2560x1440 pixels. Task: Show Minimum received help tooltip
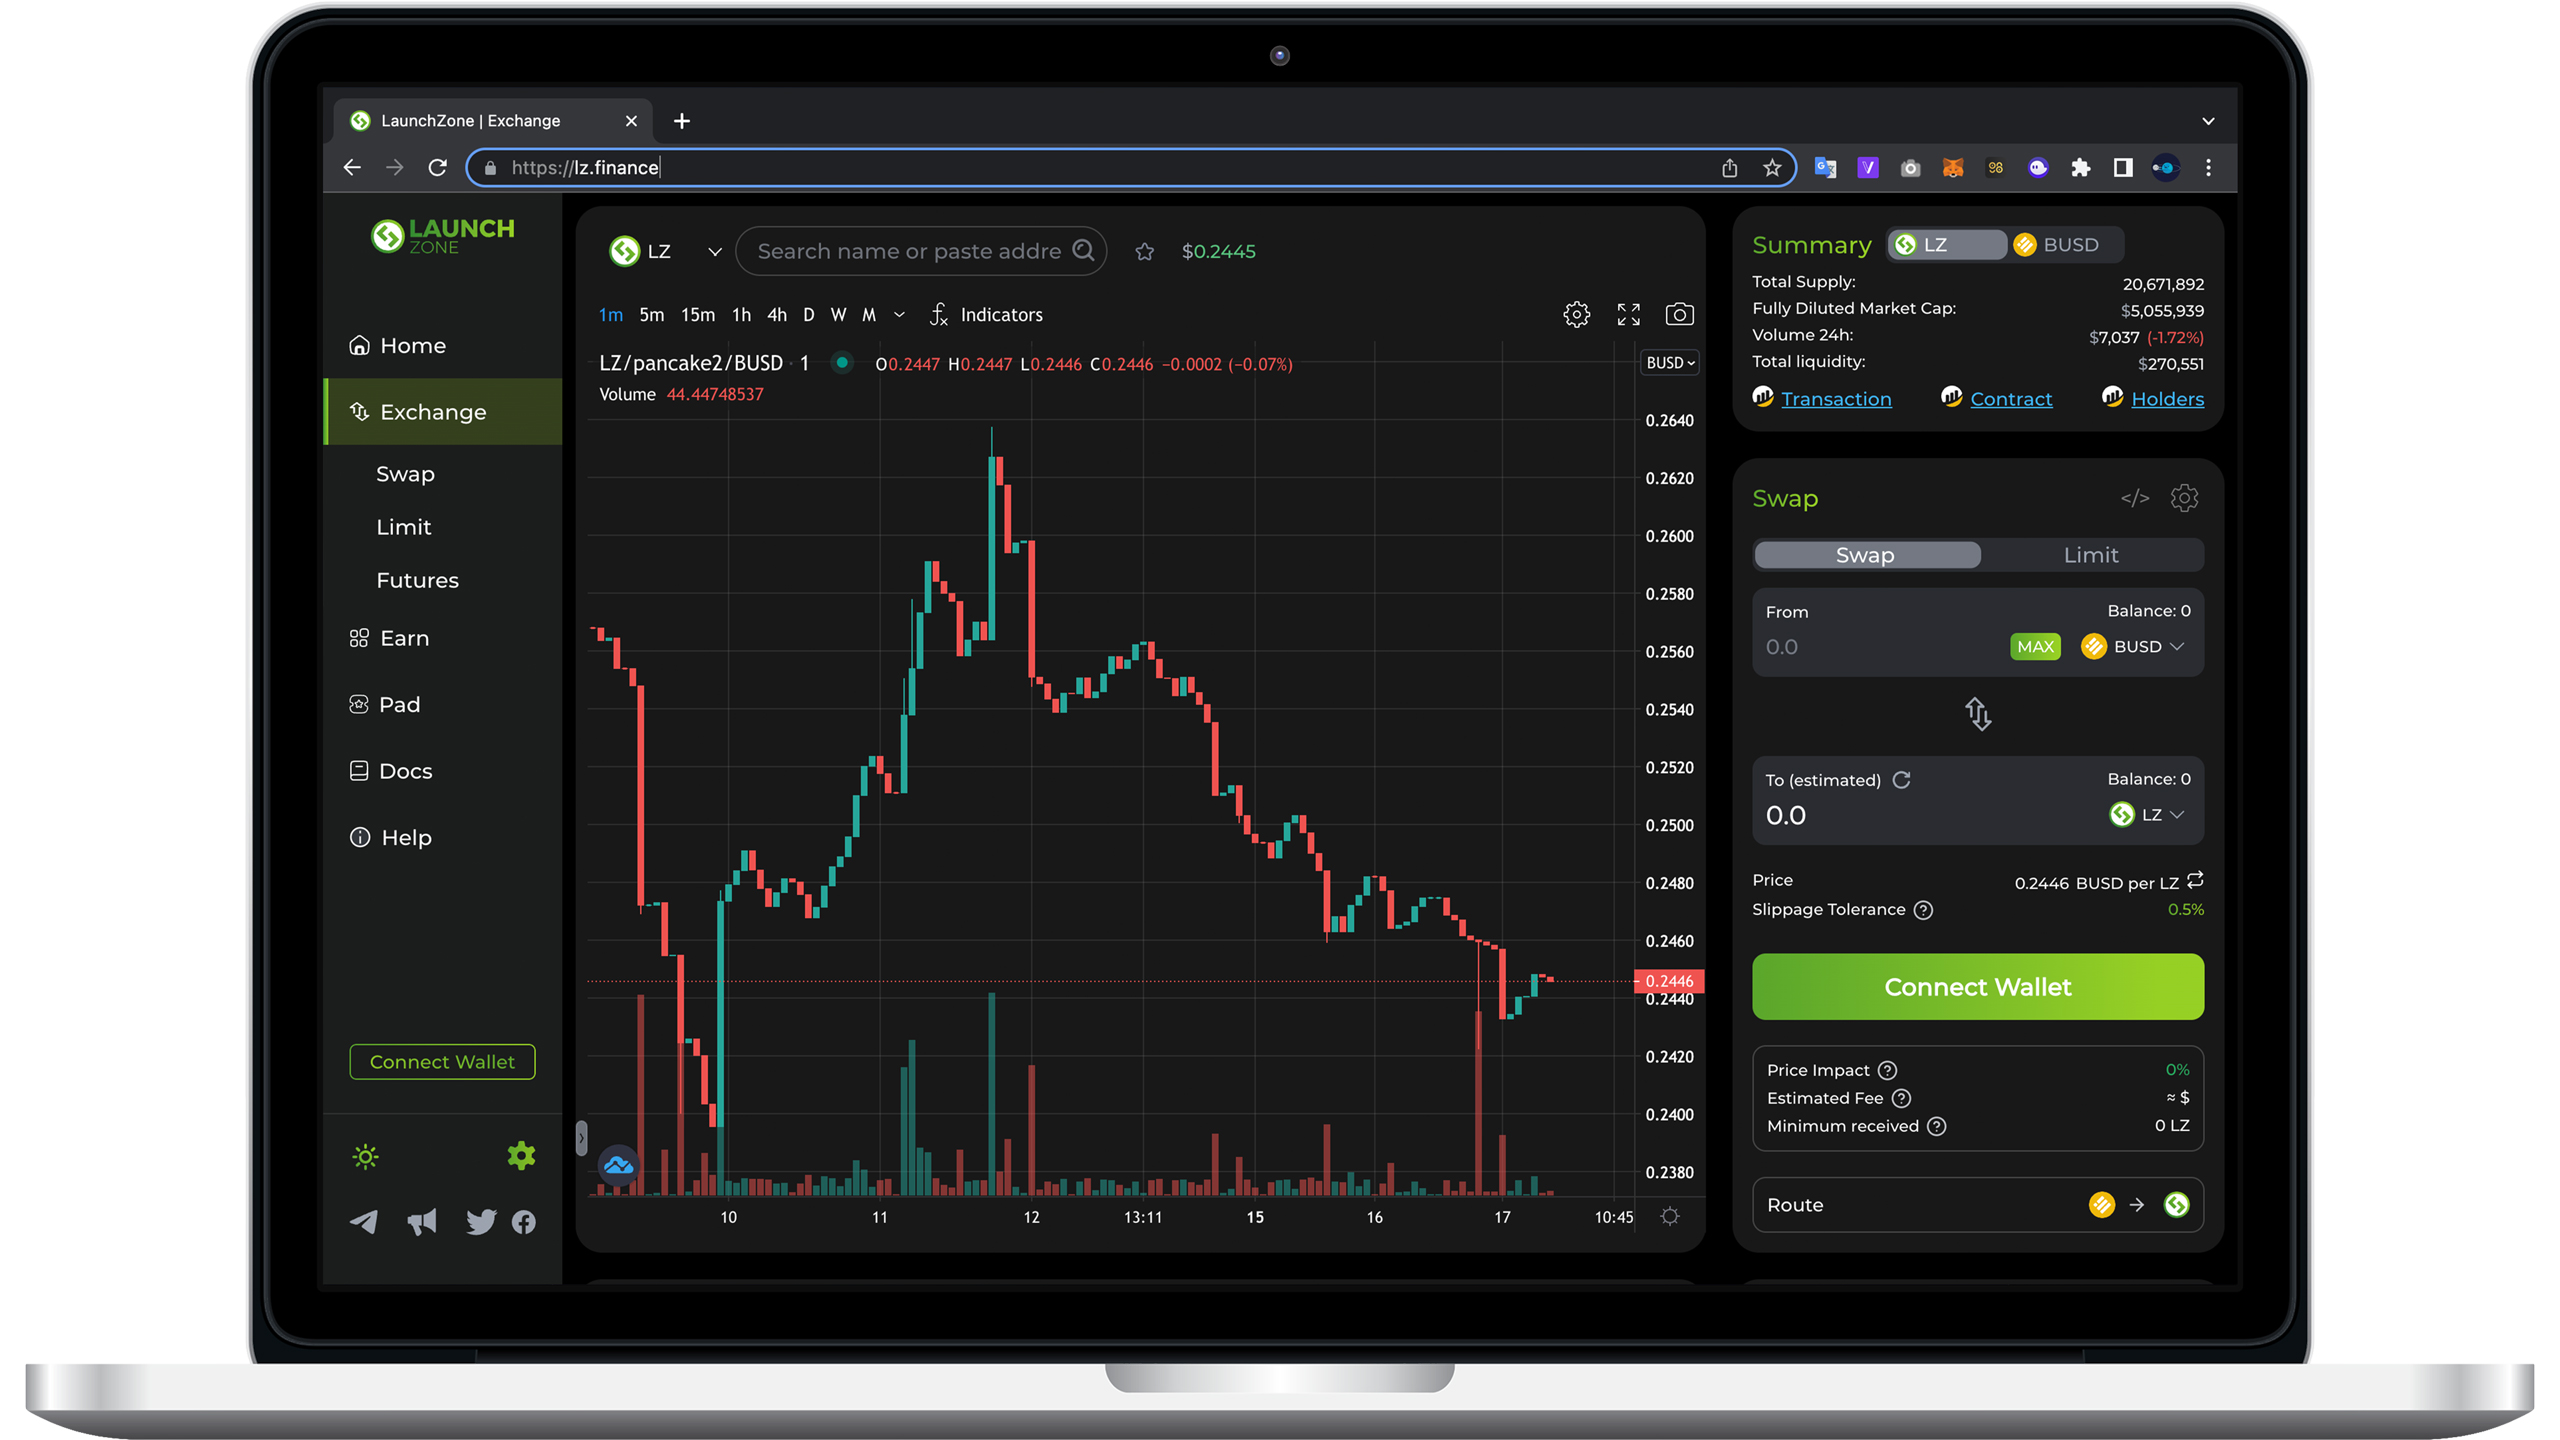[1936, 1126]
